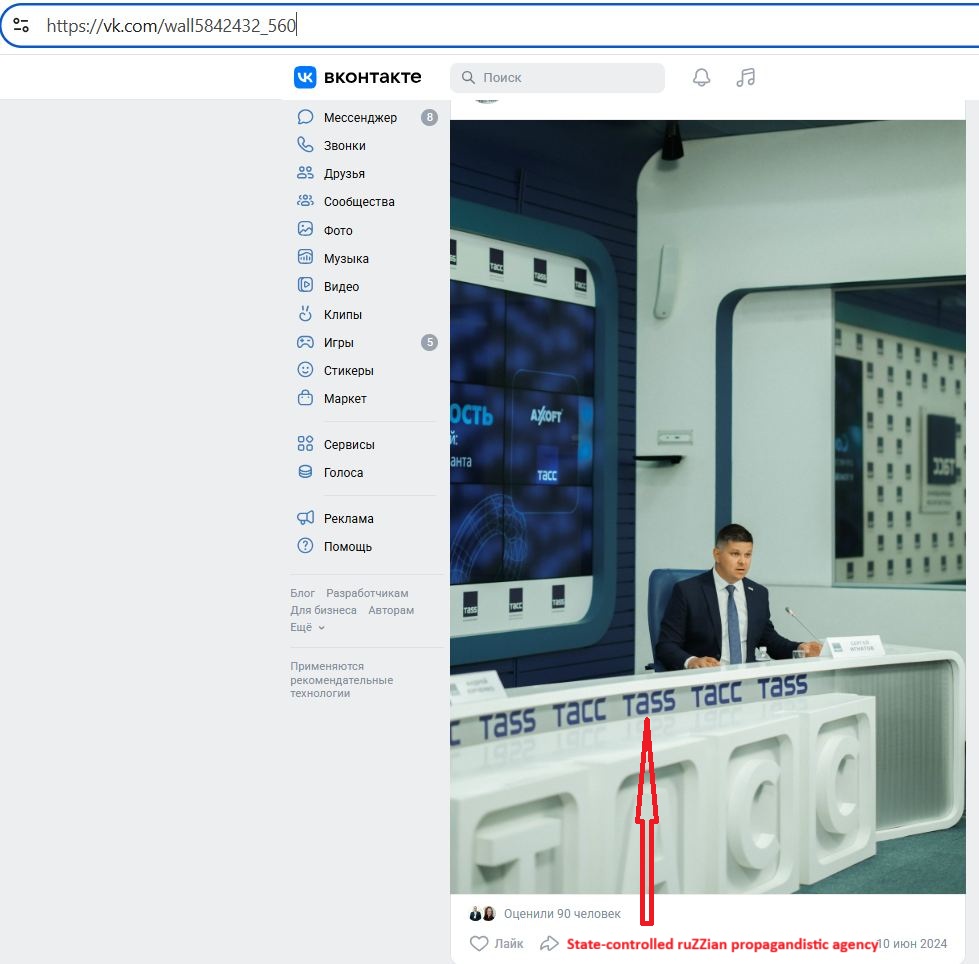Click the Мессенджер chat bubble icon
979x964 pixels.
pos(306,117)
